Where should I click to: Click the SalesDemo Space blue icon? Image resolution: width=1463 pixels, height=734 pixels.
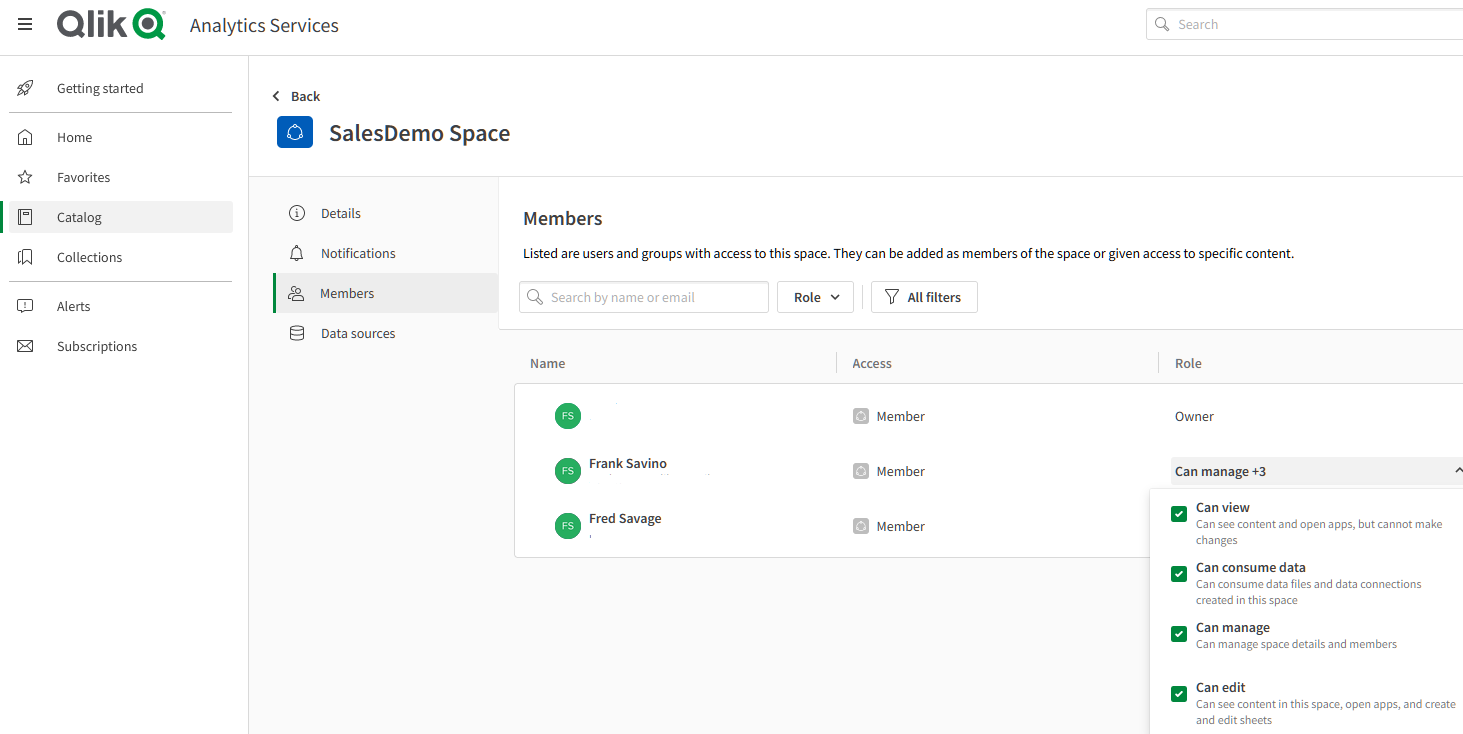pos(295,132)
